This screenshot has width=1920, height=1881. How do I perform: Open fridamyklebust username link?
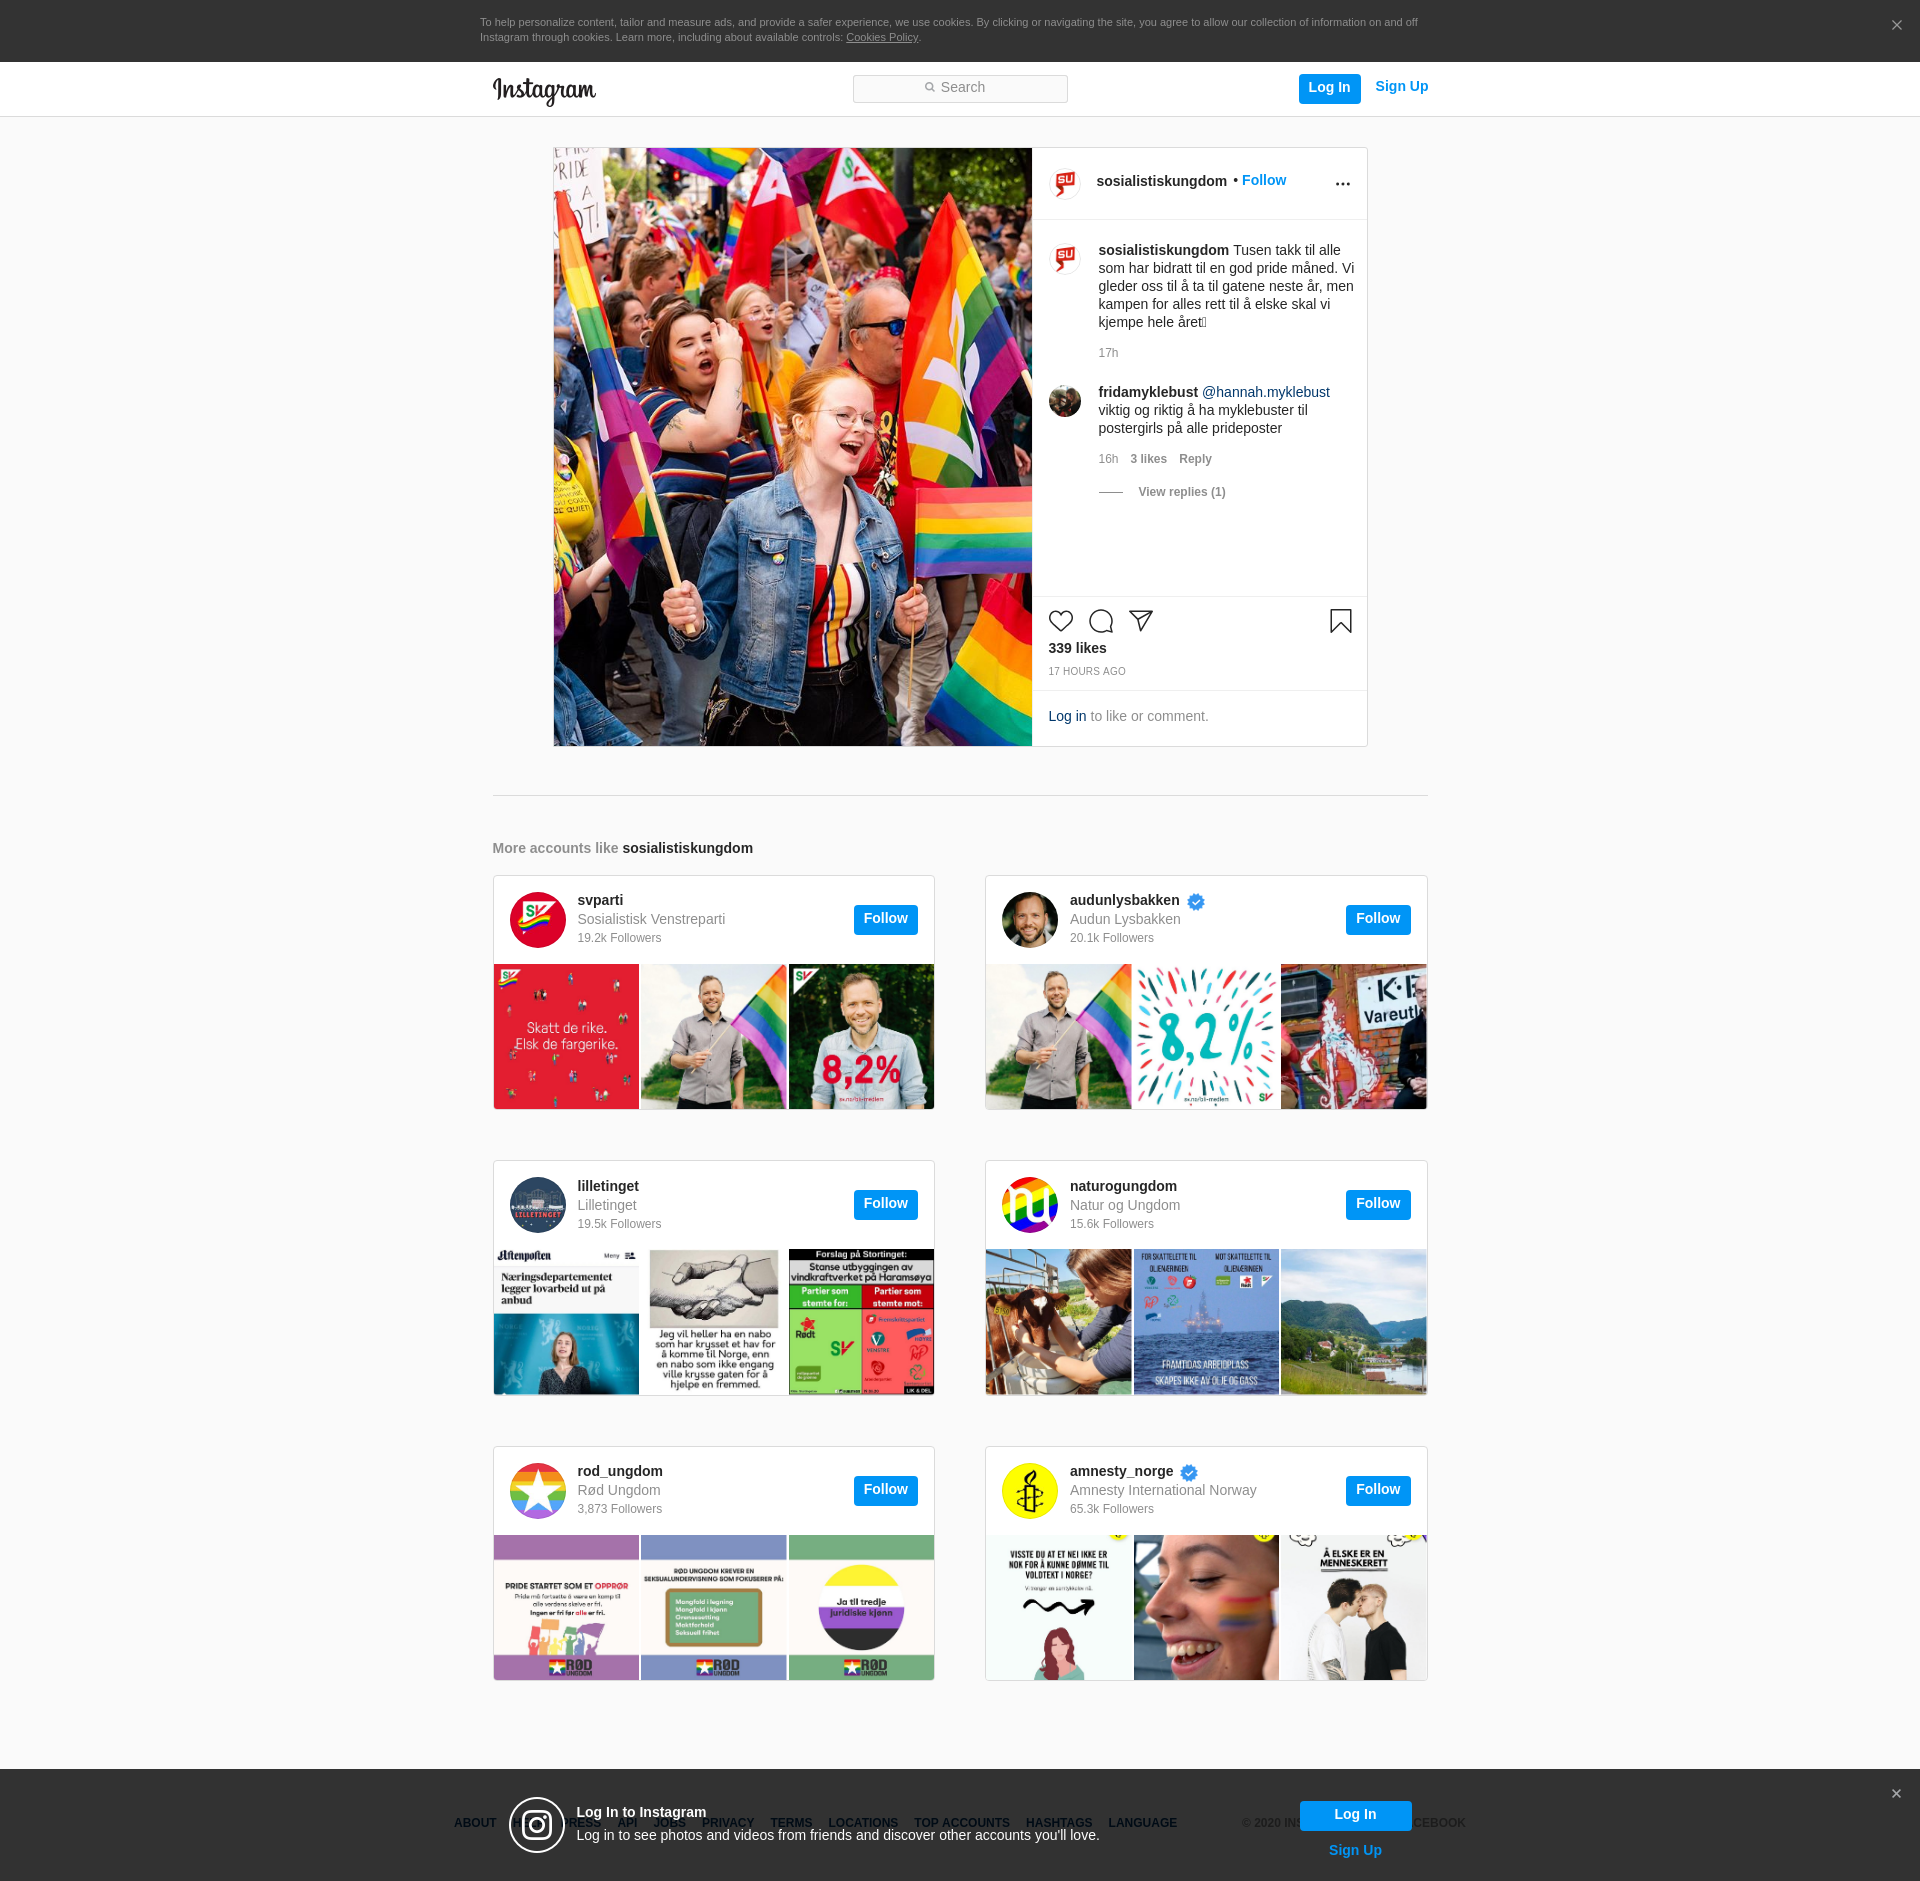pyautogui.click(x=1148, y=392)
